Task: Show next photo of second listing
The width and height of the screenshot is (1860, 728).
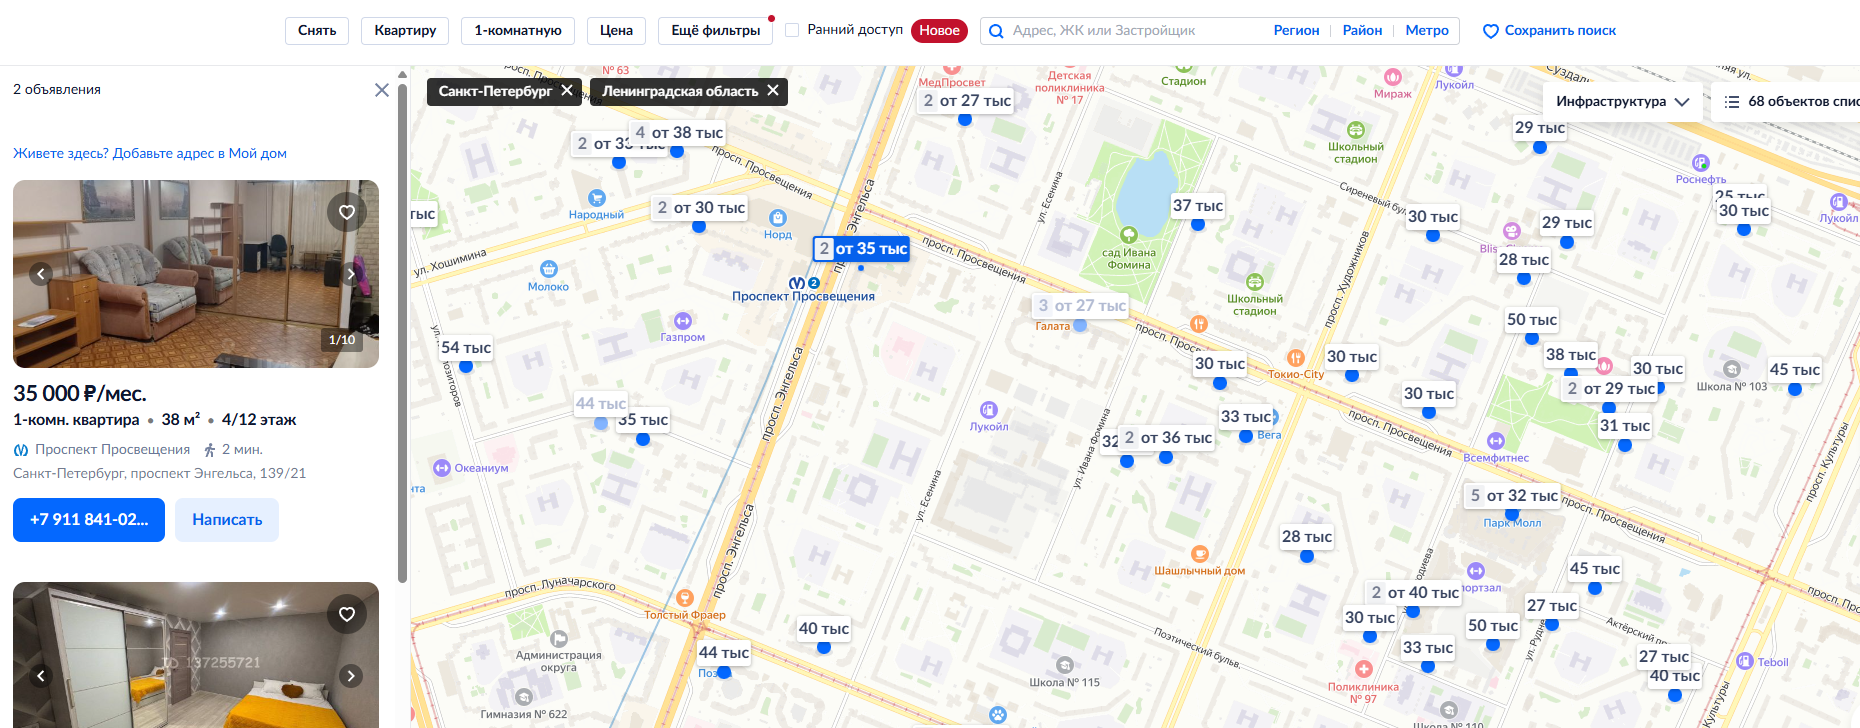Action: coord(351,676)
